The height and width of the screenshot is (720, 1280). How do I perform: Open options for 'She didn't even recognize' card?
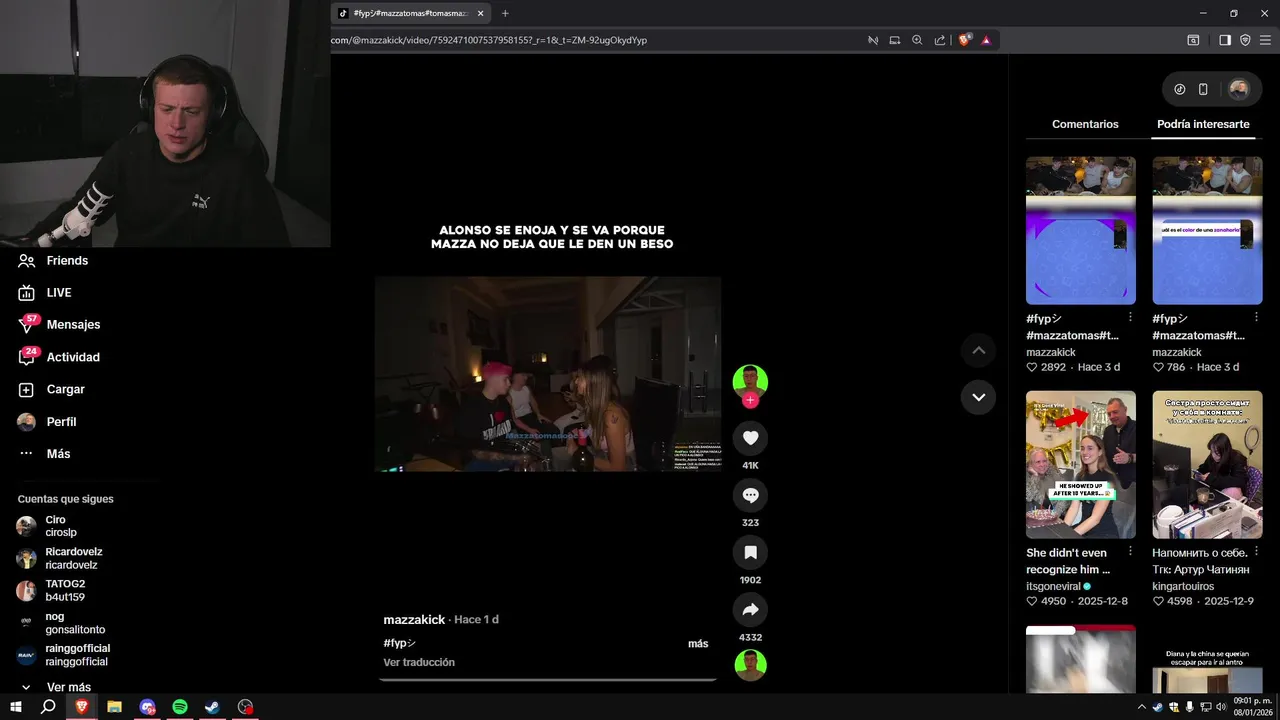1130,551
